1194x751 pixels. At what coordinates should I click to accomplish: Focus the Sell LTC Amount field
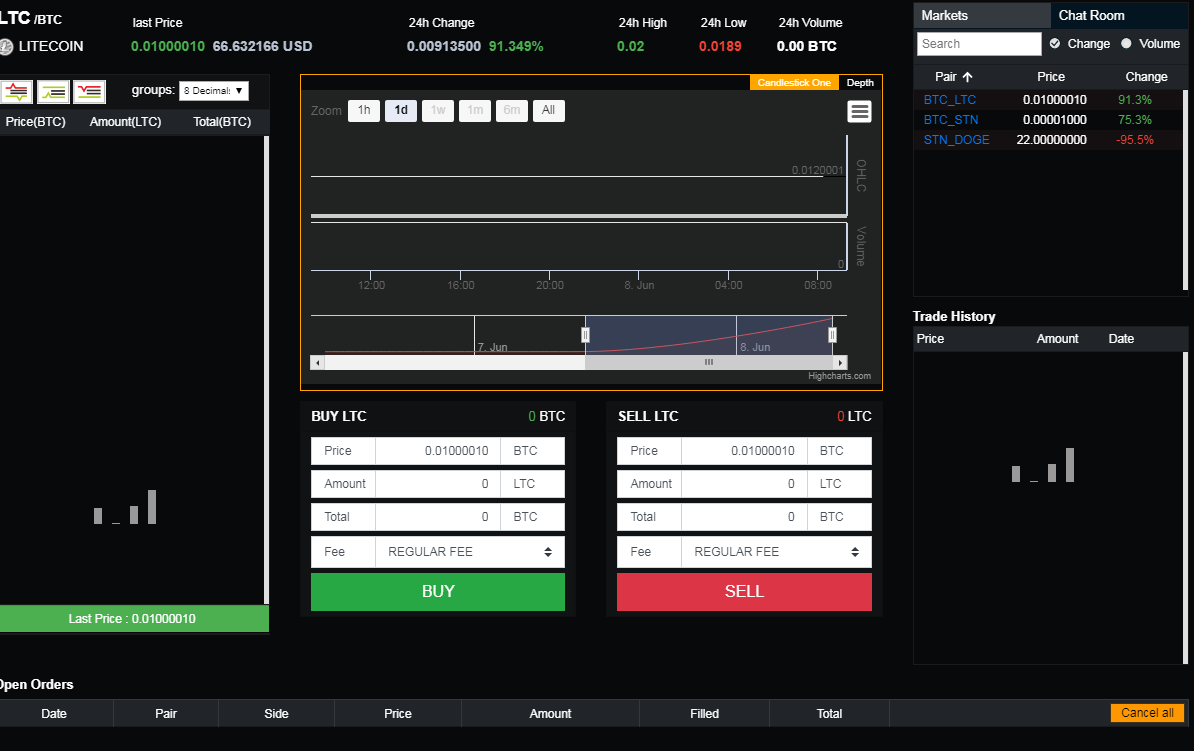coord(744,484)
